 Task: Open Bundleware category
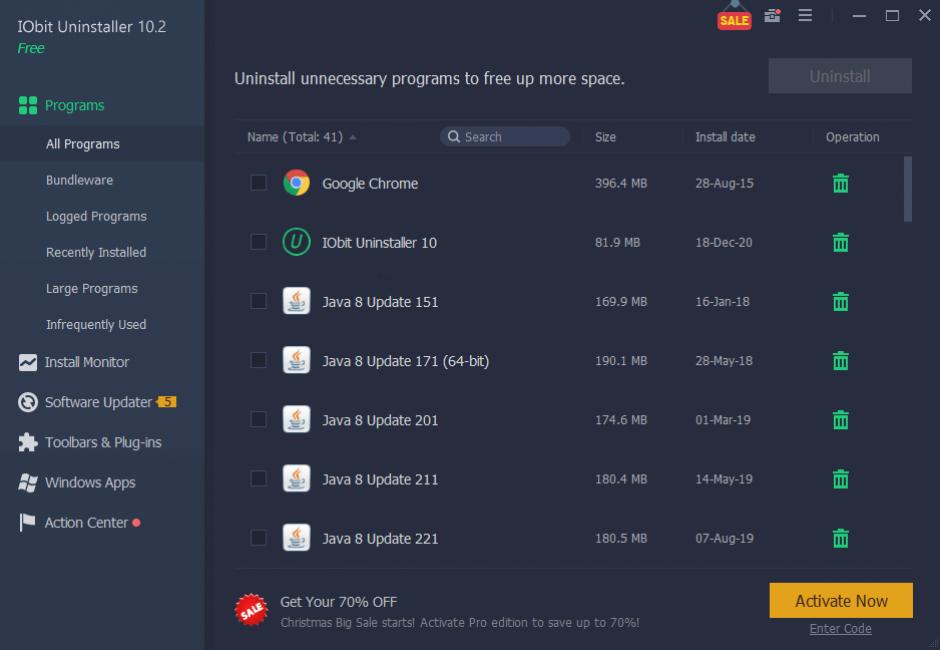[x=79, y=180]
